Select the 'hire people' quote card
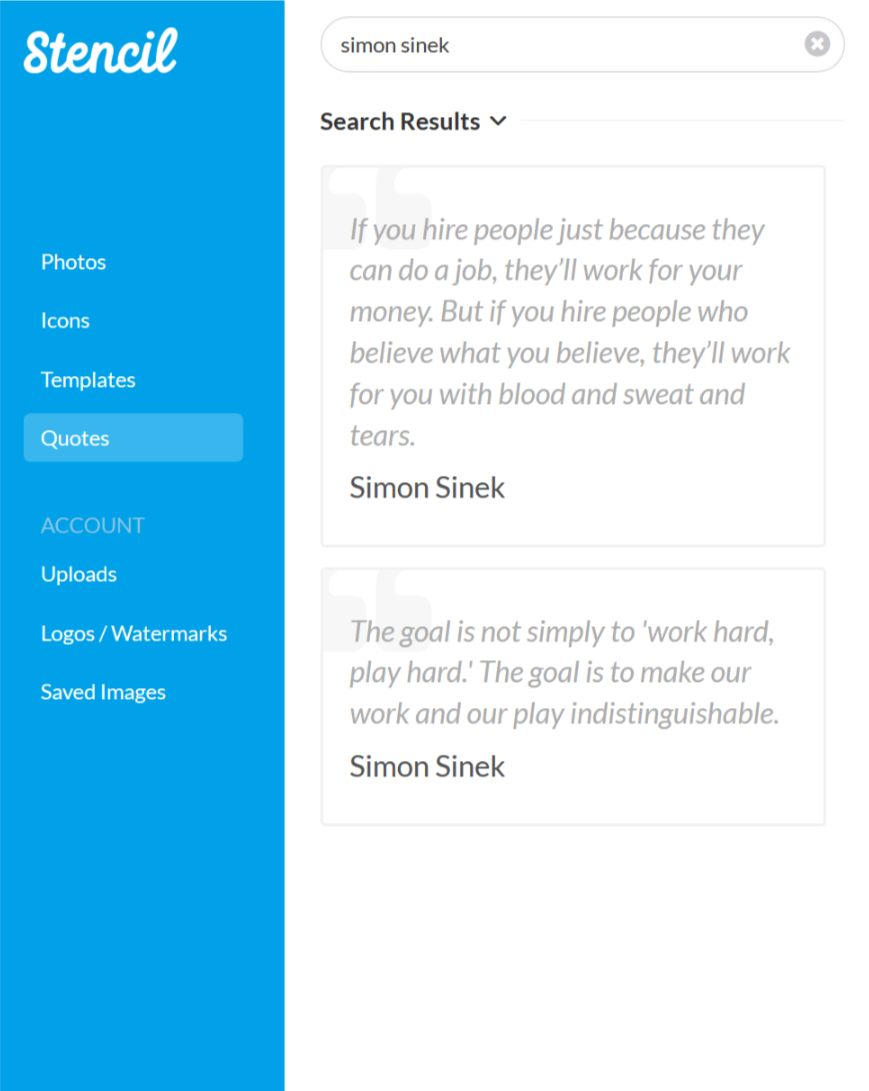This screenshot has height=1091, width=869. click(x=573, y=356)
